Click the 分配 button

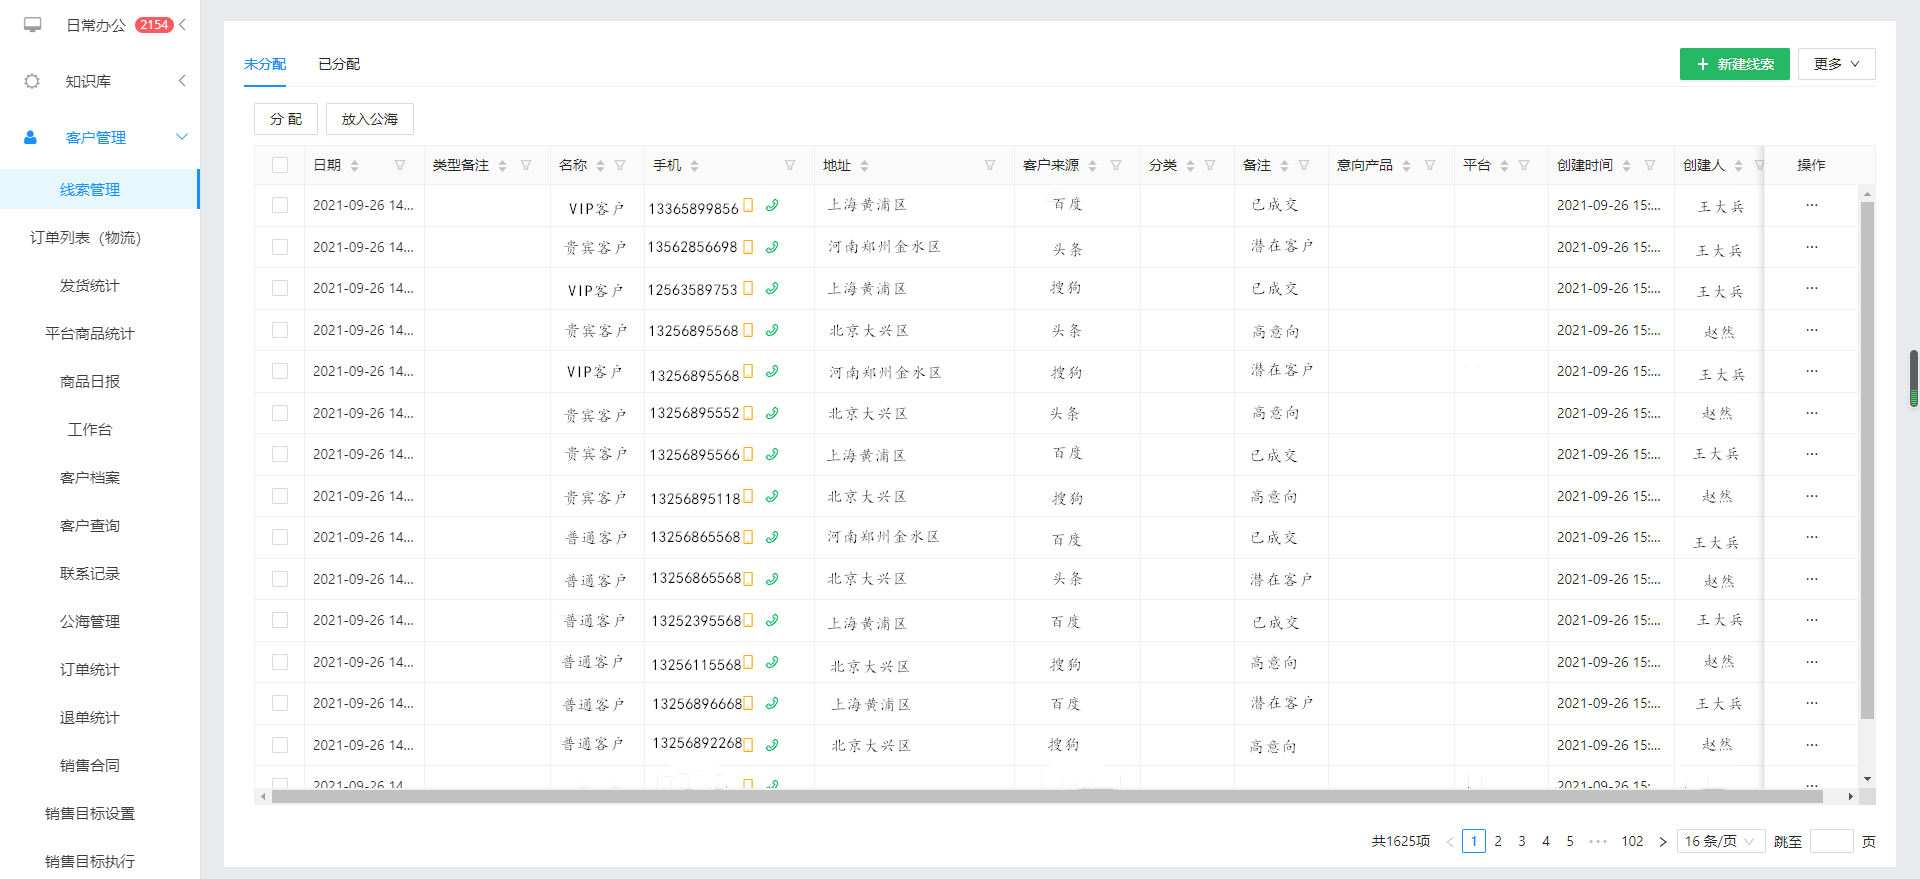point(286,119)
